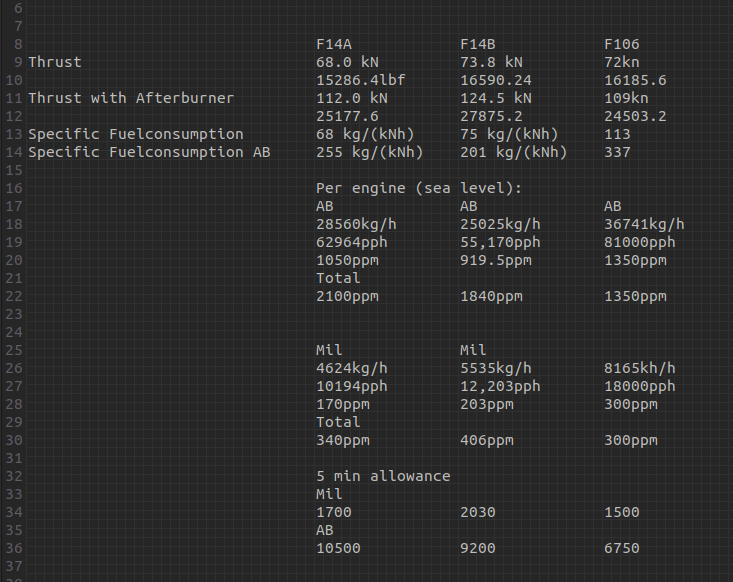Click the 919.5ppm value
The height and width of the screenshot is (582, 733).
(x=496, y=260)
